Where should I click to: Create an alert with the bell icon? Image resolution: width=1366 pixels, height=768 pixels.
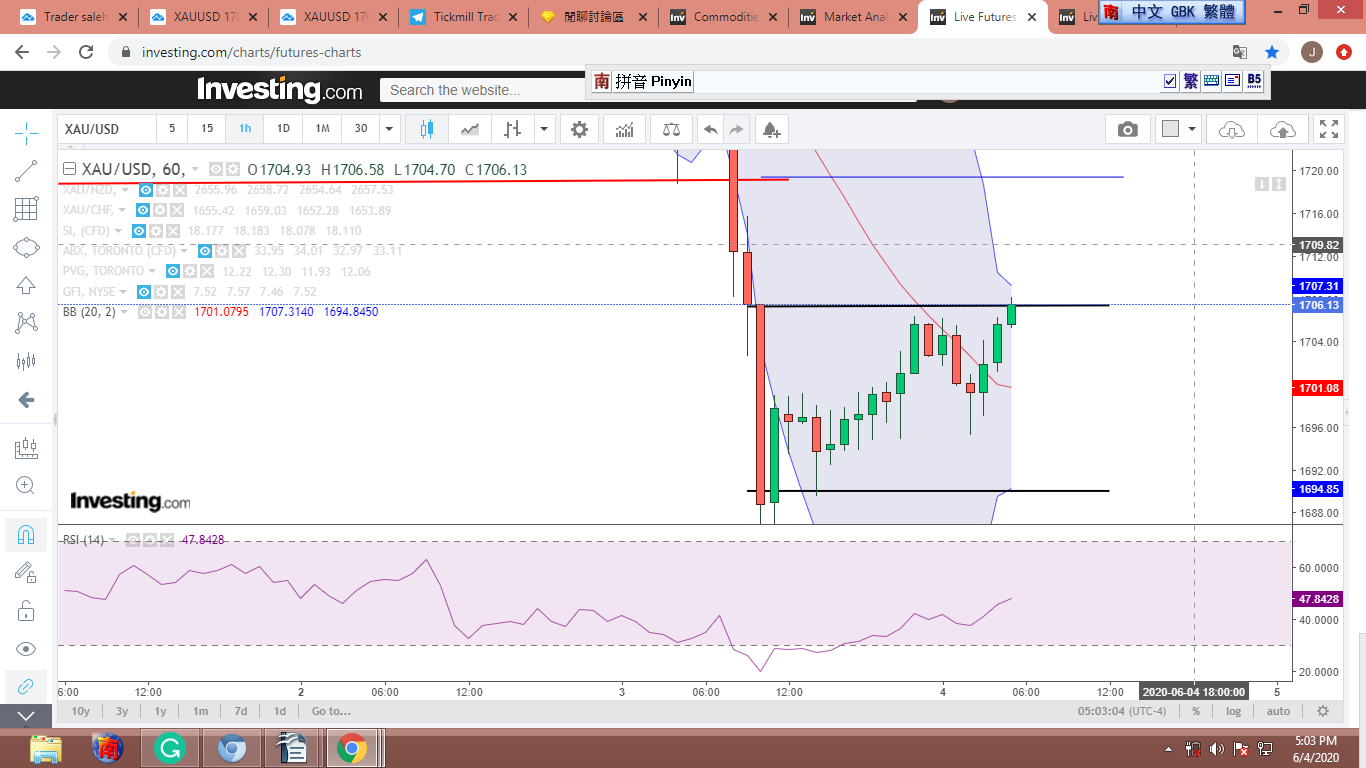770,129
